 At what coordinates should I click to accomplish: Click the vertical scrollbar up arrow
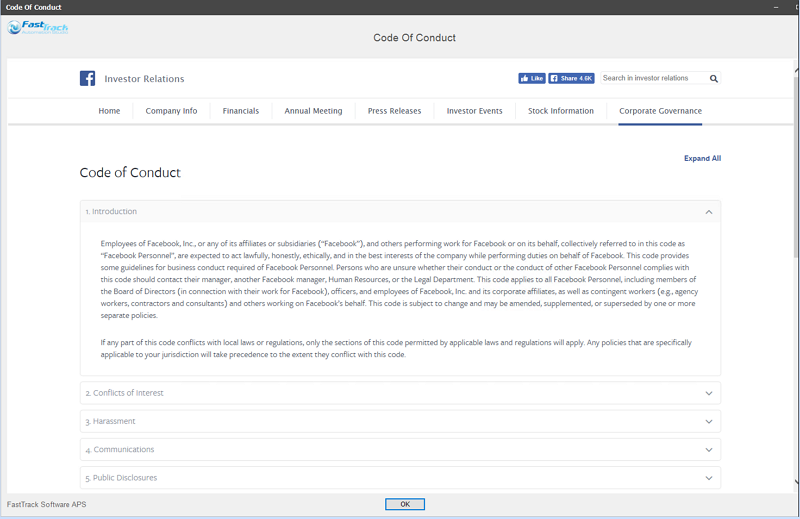tap(796, 70)
